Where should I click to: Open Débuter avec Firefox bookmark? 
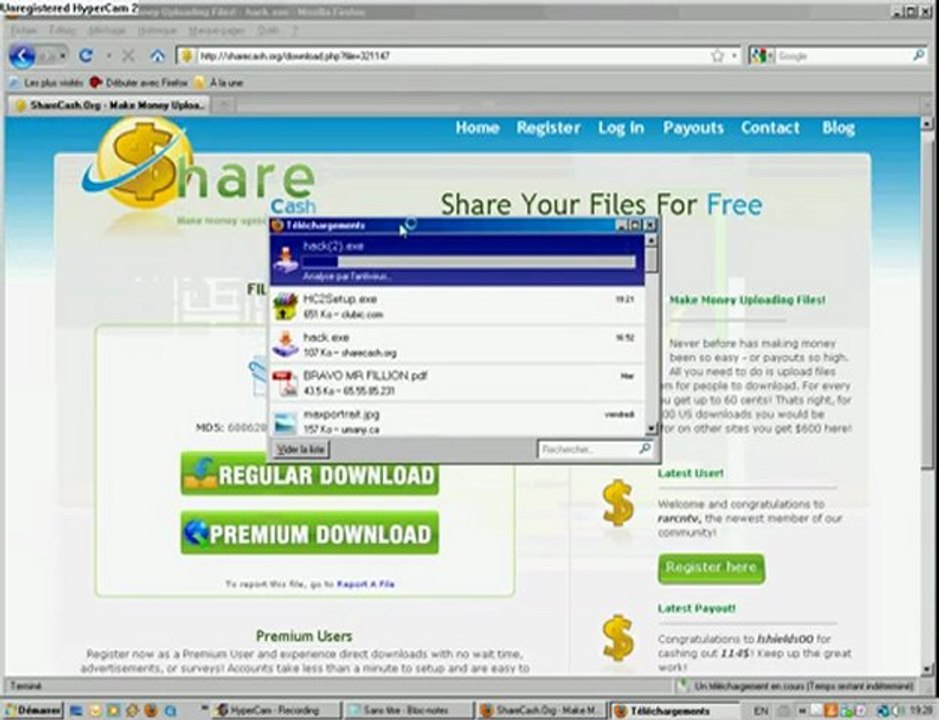pyautogui.click(x=139, y=82)
